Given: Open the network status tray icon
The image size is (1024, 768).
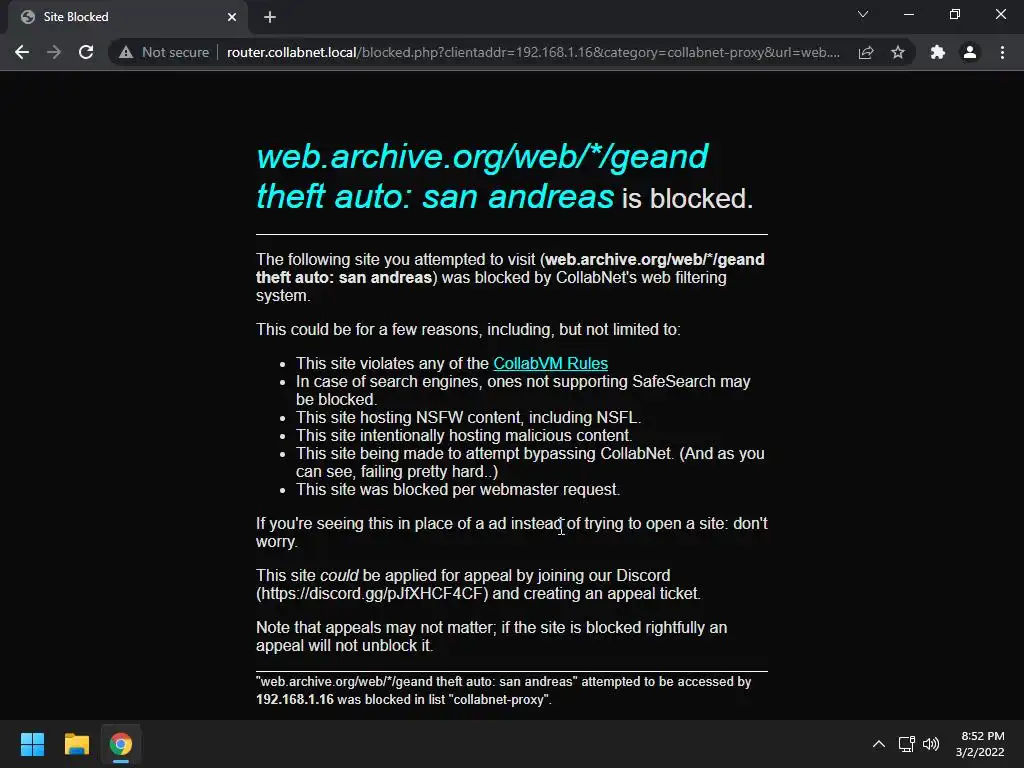Looking at the screenshot, I should pos(906,744).
